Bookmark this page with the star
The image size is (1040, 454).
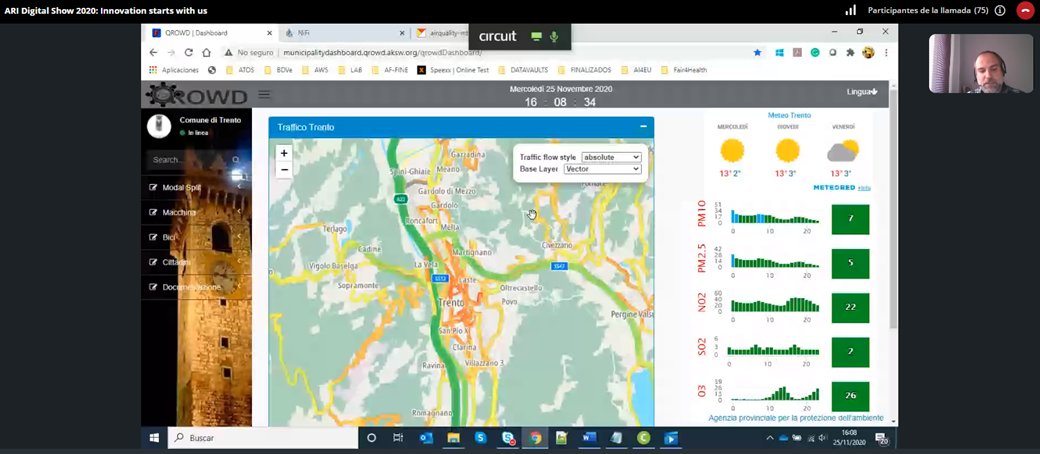click(x=757, y=52)
